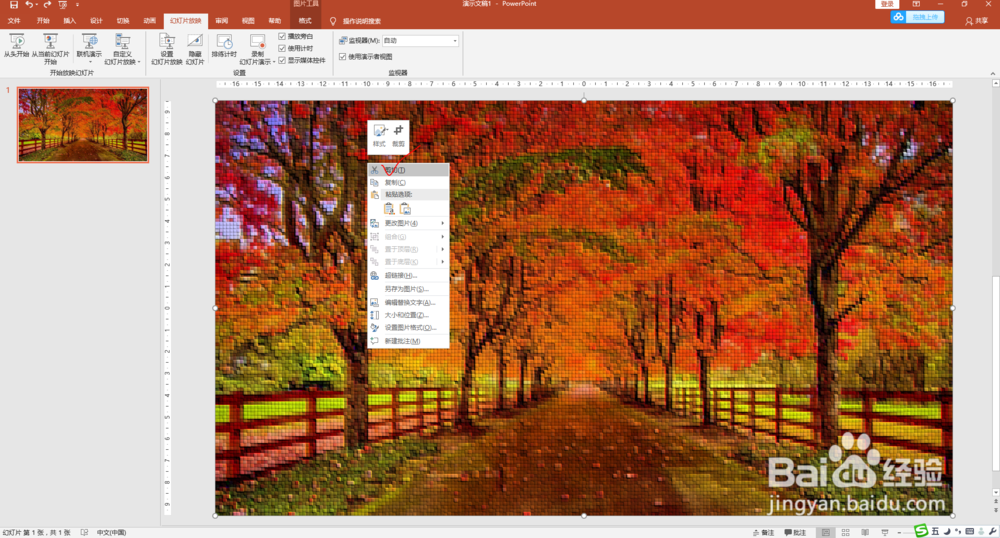
Task: Click Comments (批注) button in status bar
Action: [795, 532]
